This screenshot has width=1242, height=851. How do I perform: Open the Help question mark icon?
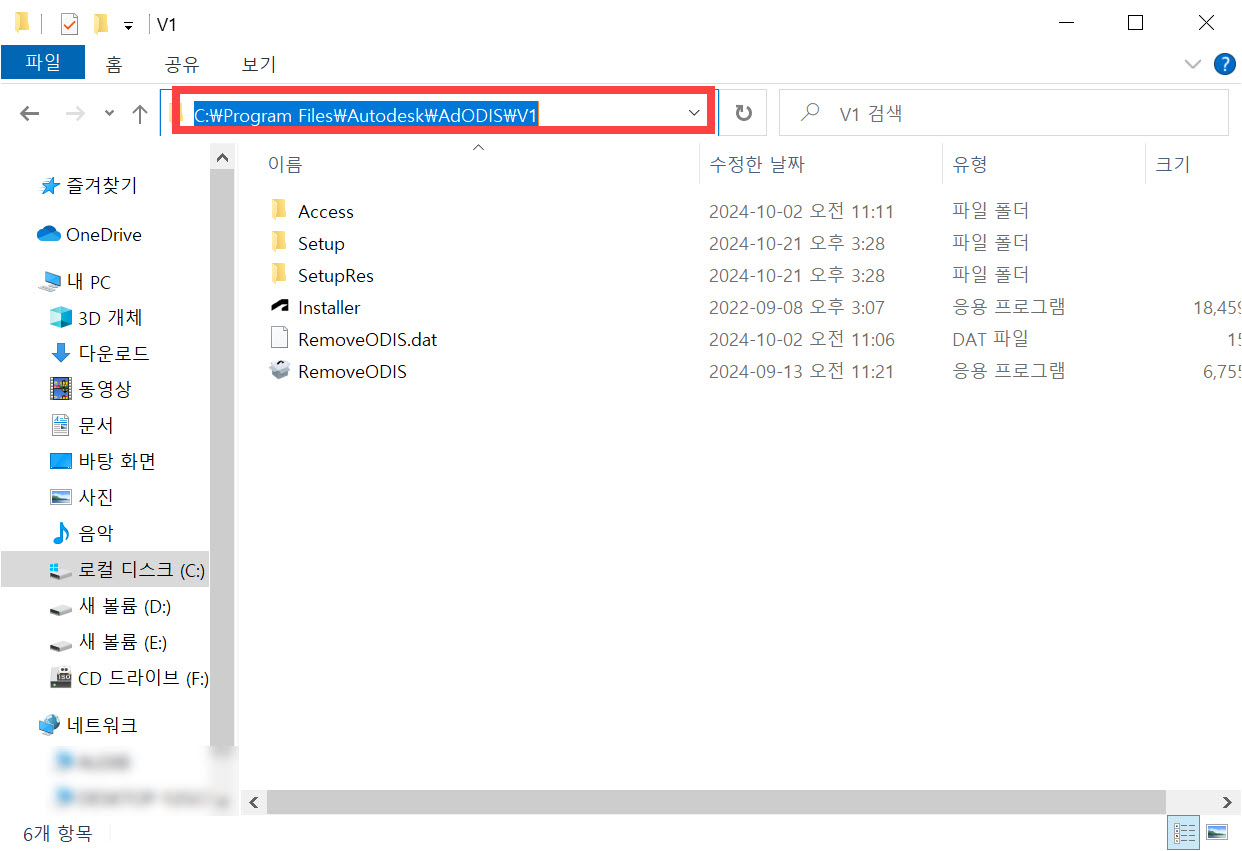point(1224,64)
